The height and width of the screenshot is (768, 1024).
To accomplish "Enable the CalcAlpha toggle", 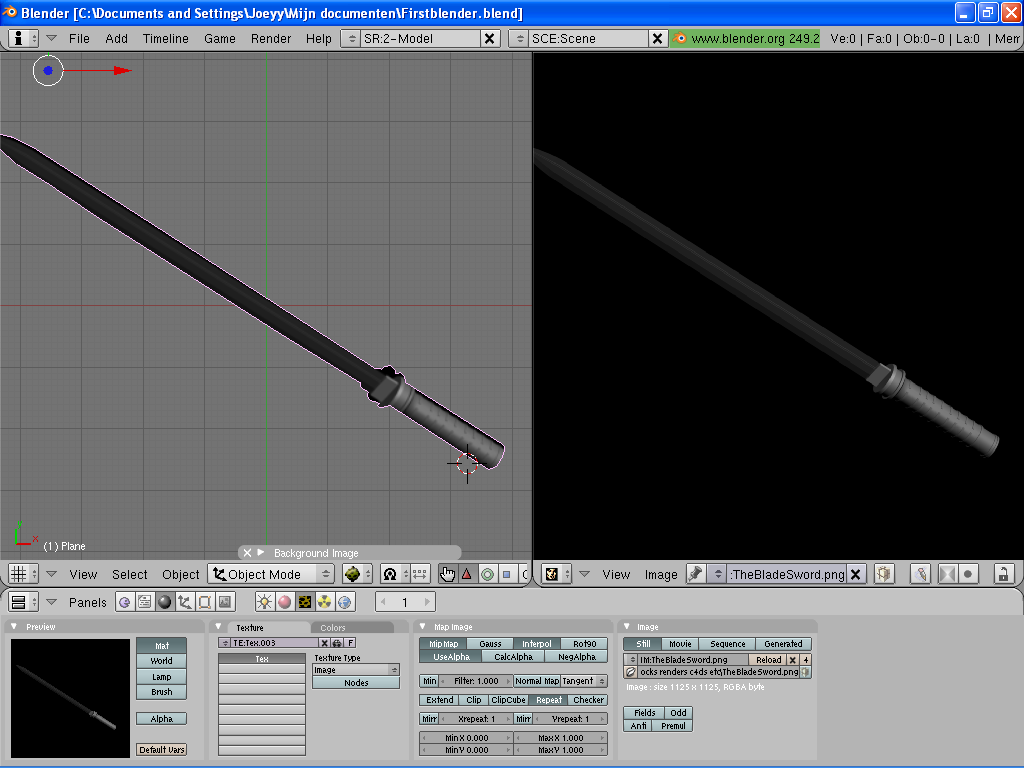I will pyautogui.click(x=513, y=657).
